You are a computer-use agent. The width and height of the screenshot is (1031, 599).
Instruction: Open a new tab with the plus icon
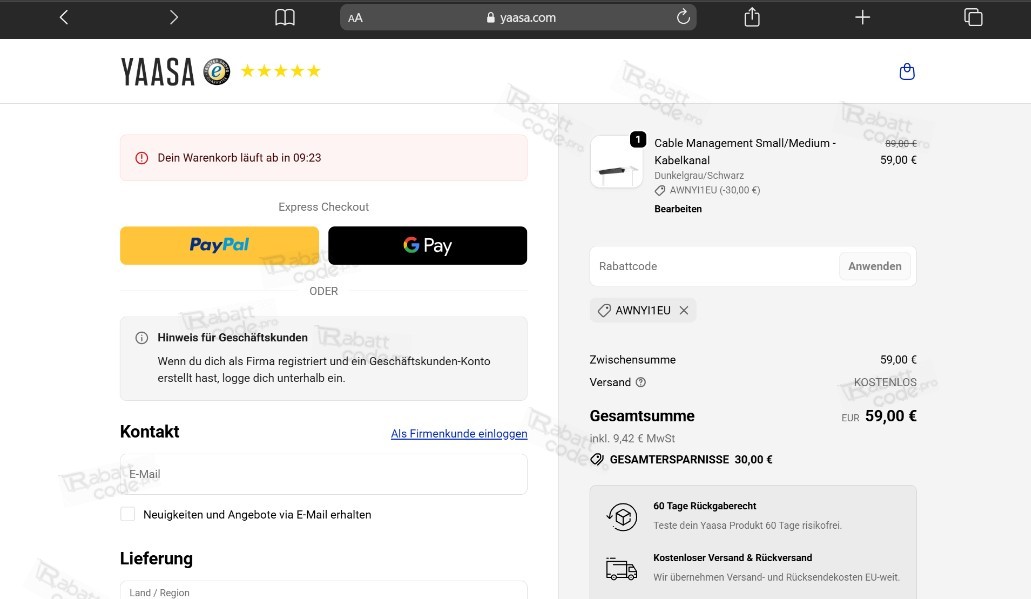point(863,18)
